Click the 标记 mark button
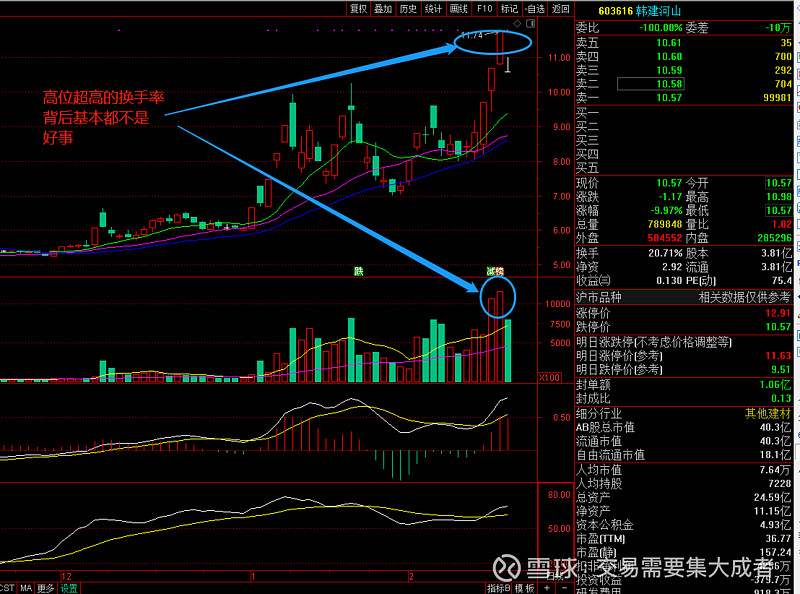The width and height of the screenshot is (800, 594). click(509, 8)
